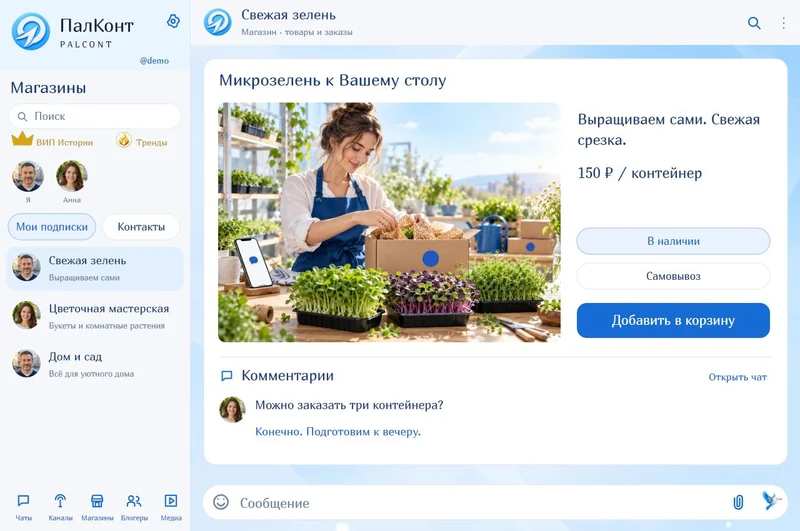Click the title 'Микрозелень к Вашему столу'
Screen dimensions: 800x531
tap(333, 81)
